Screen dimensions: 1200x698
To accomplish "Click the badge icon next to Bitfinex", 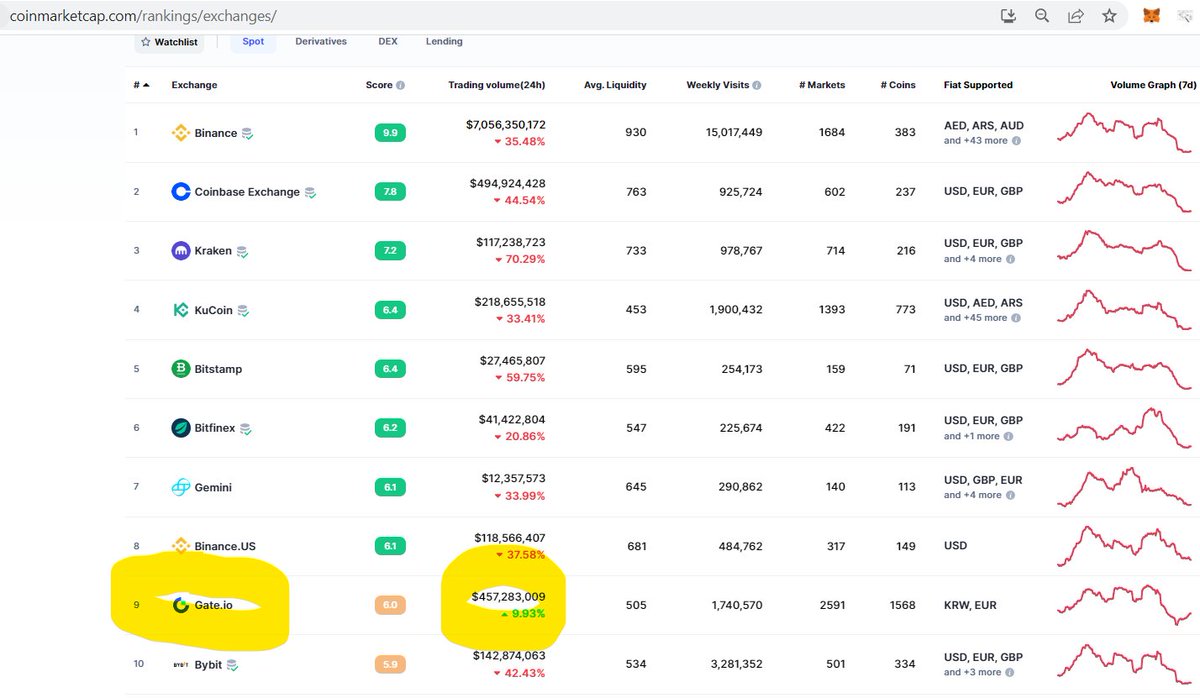I will click(x=246, y=429).
